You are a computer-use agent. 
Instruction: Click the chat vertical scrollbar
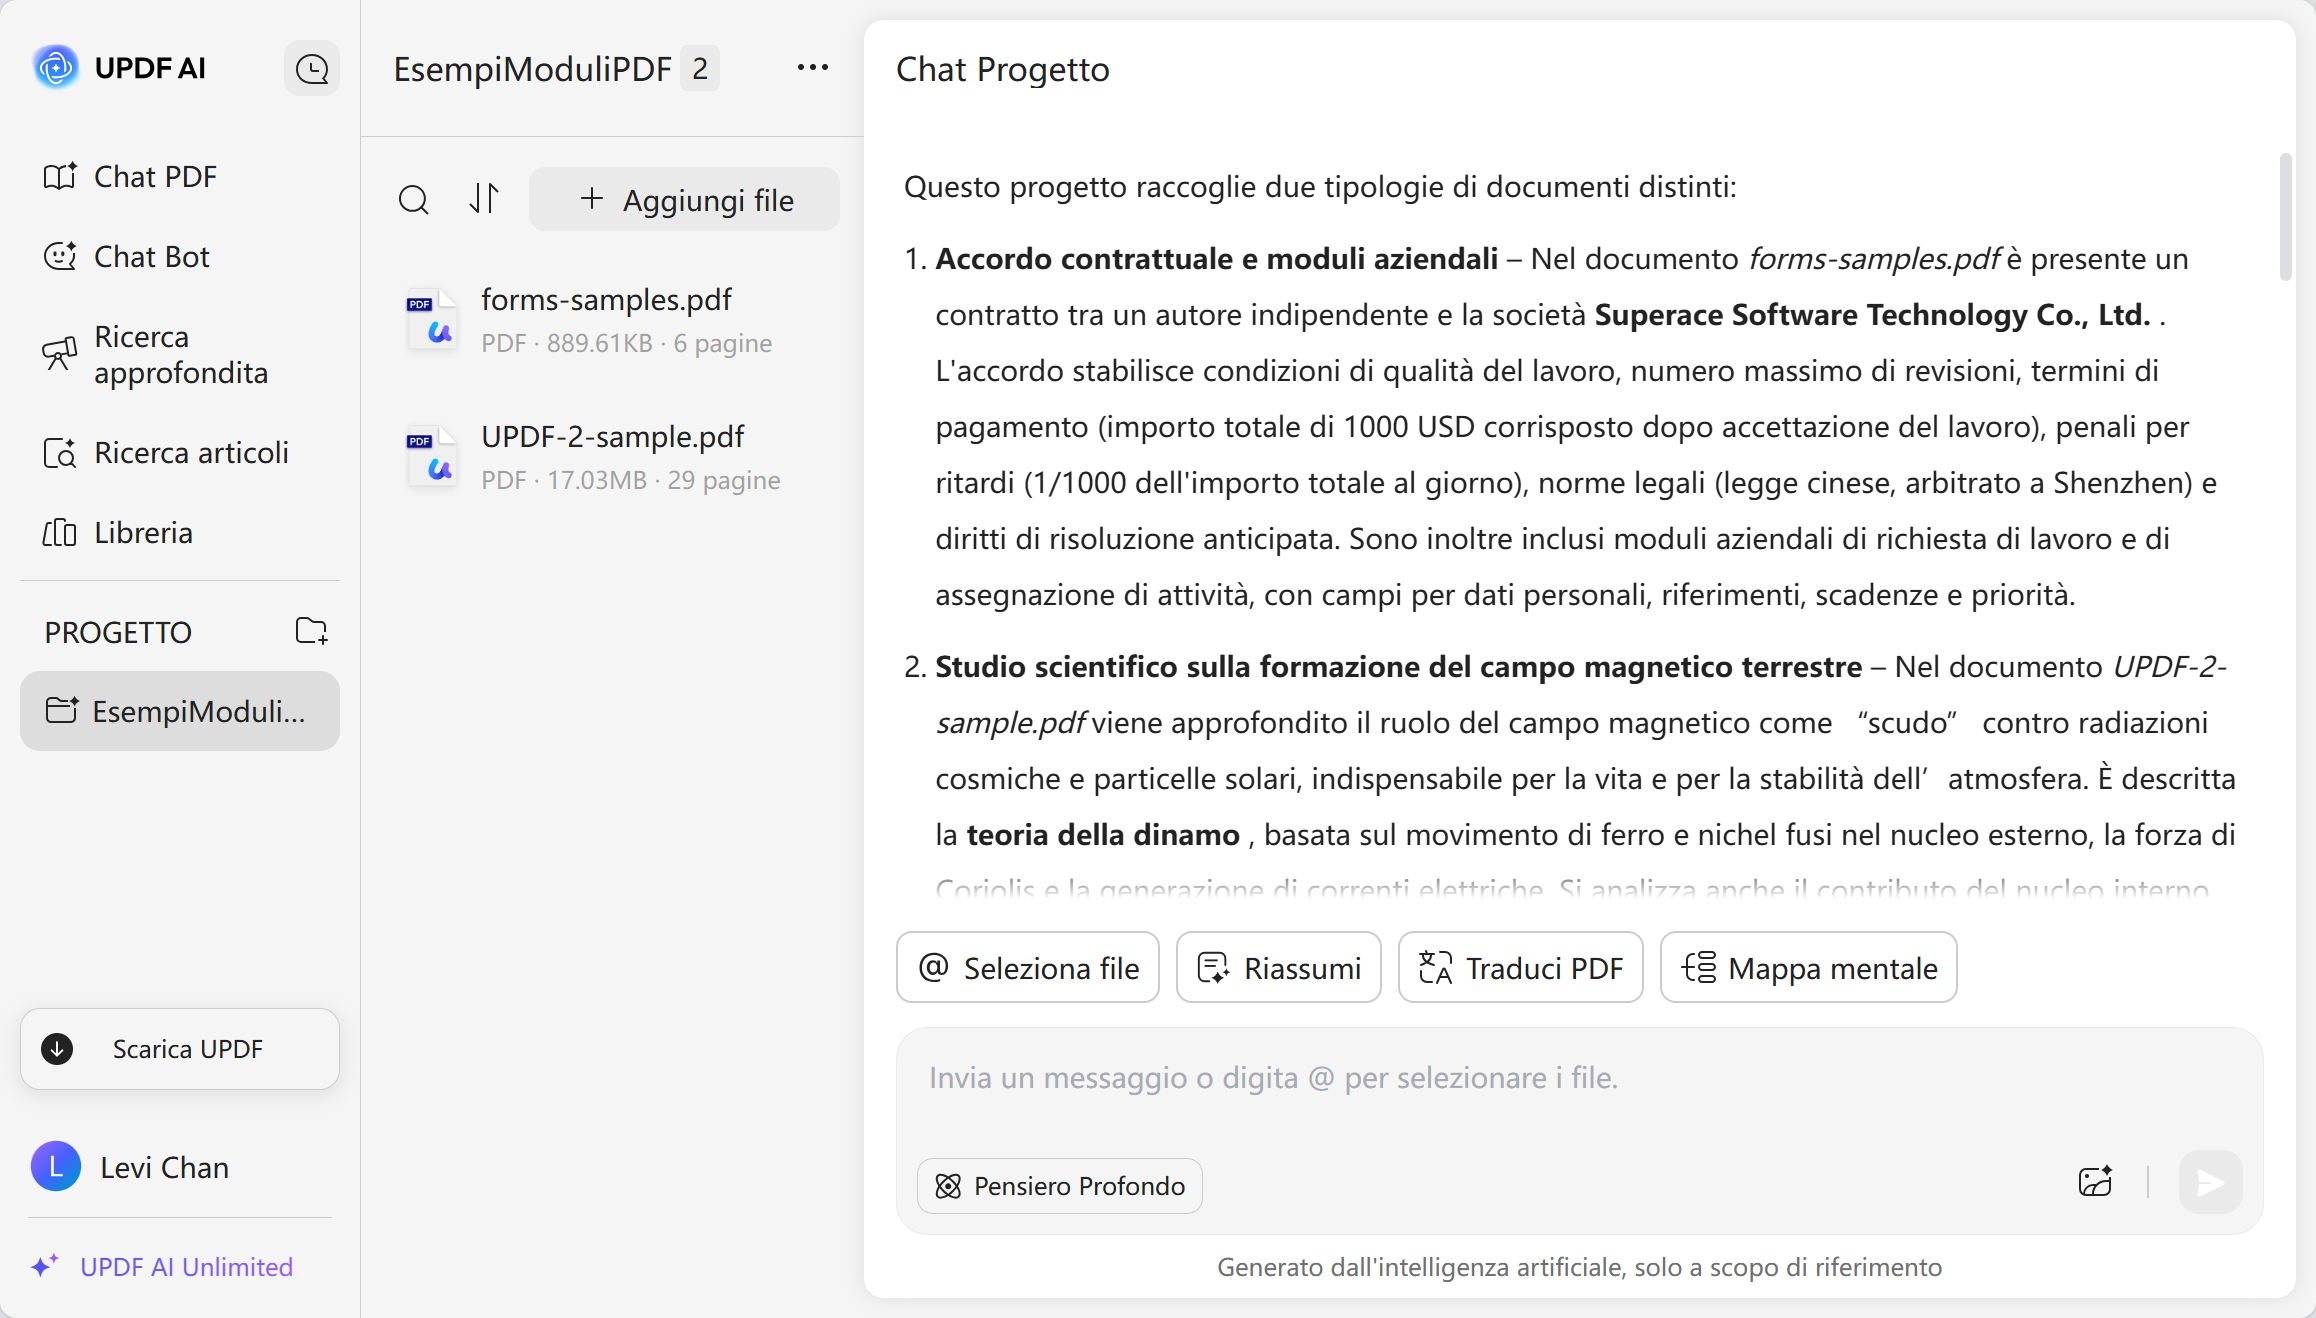pos(2285,217)
